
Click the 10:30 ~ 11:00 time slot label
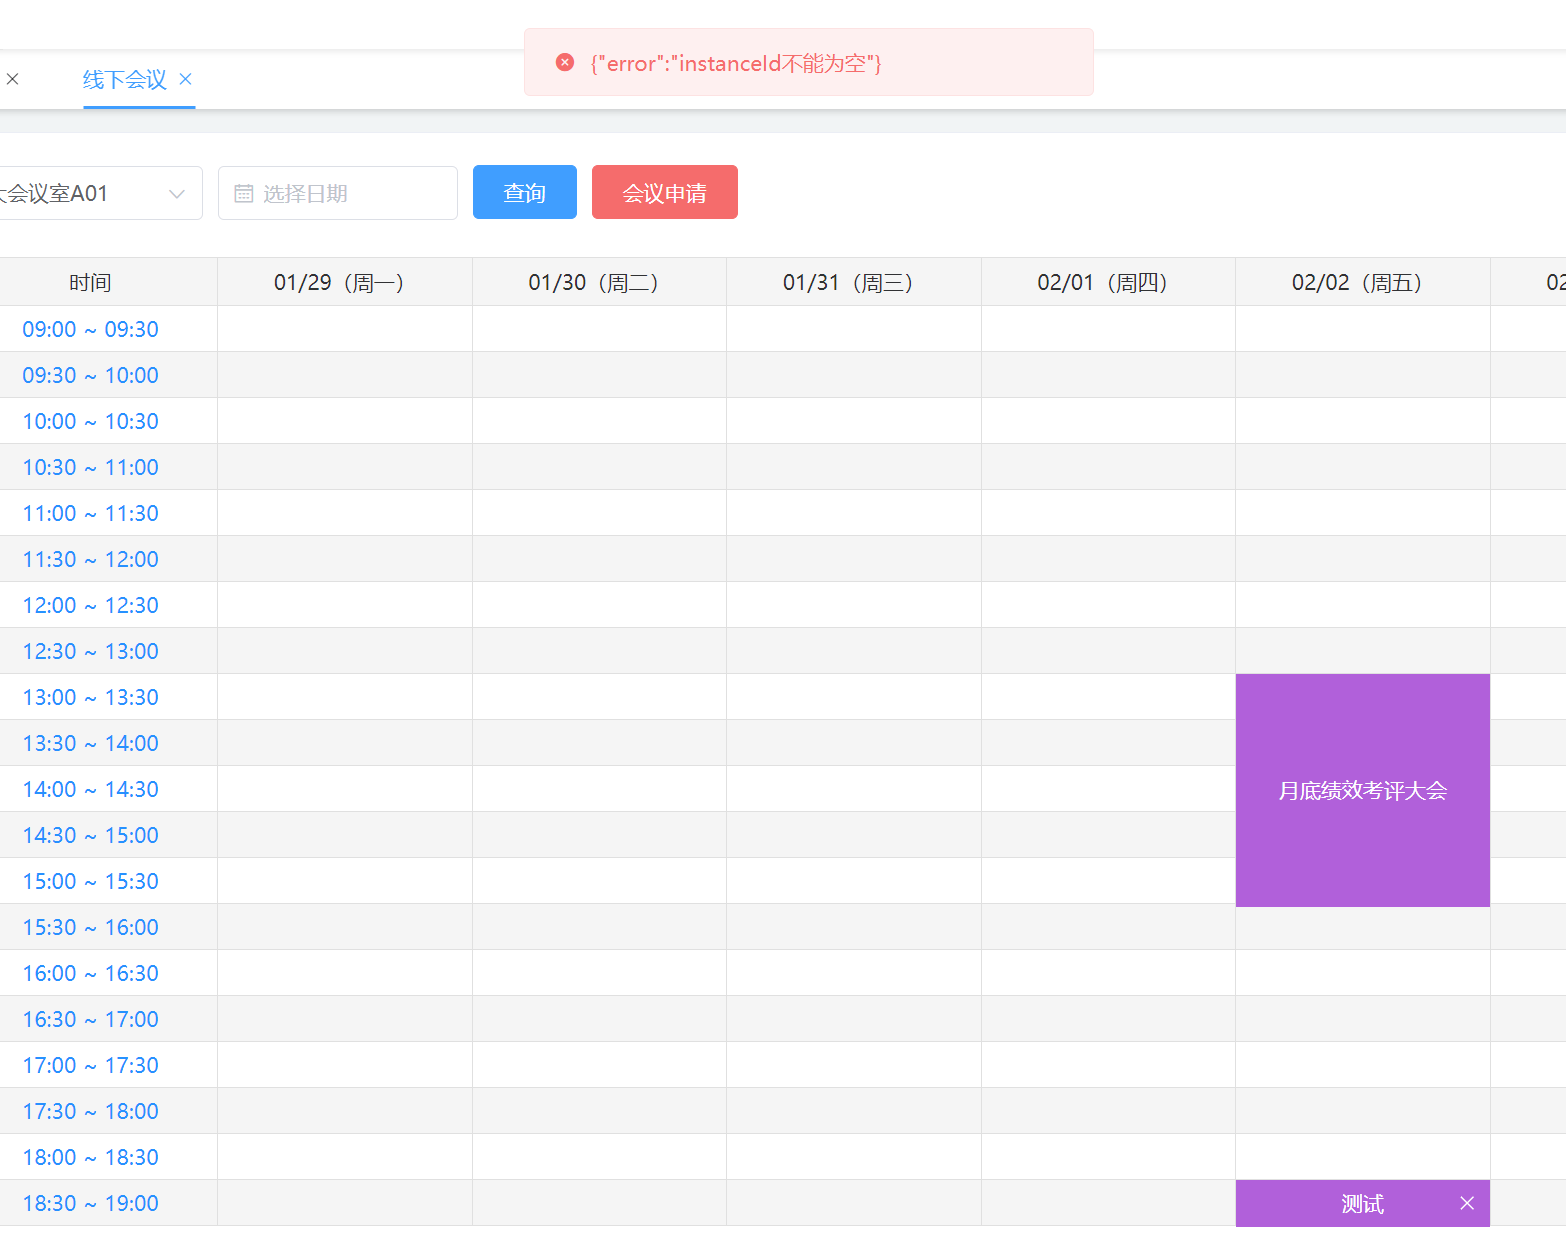click(90, 467)
